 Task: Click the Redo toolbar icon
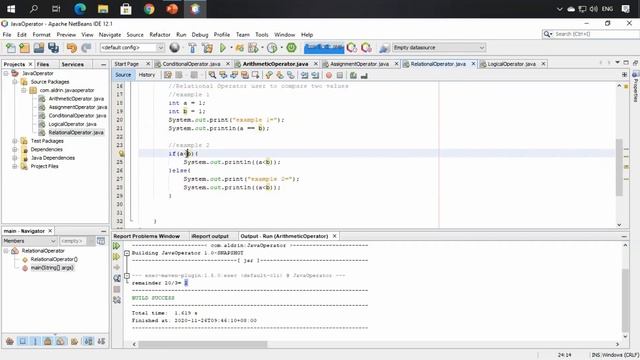pos(86,48)
